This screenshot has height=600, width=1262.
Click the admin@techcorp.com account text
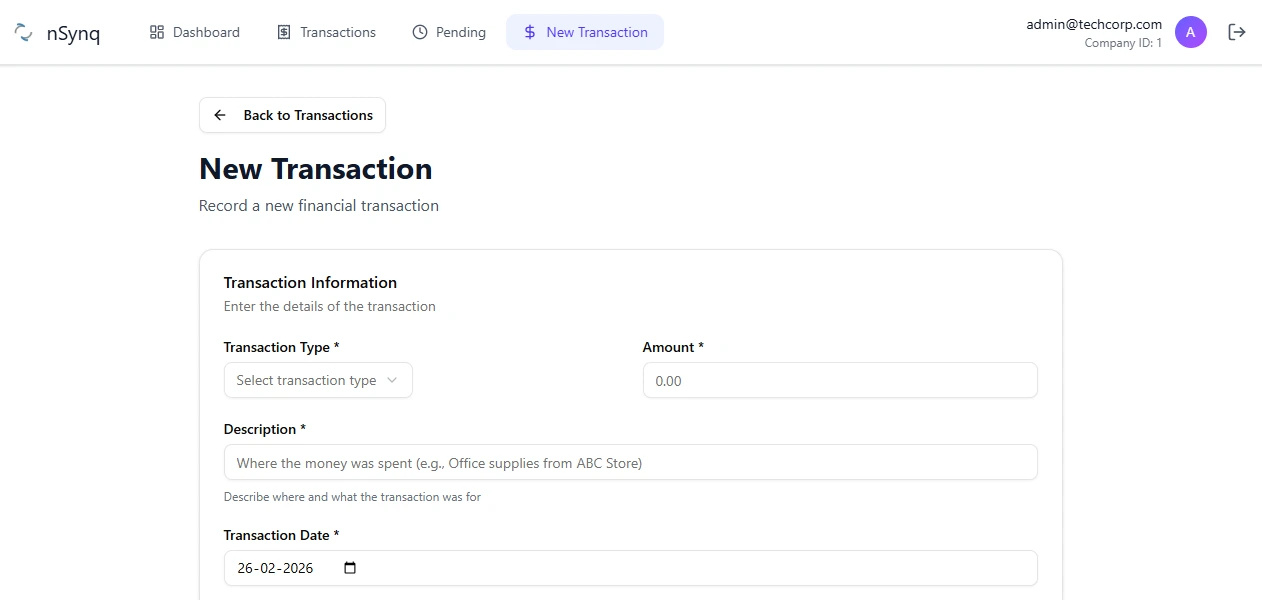tap(1093, 23)
